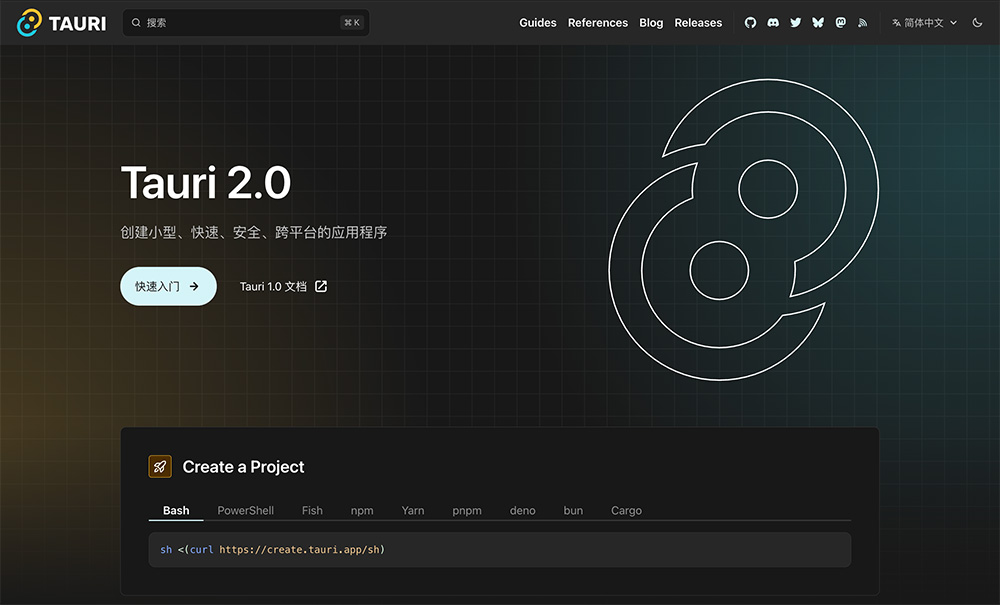Screen dimensions: 1000x605
Task: Open the Twitter icon link
Action: [x=795, y=22]
